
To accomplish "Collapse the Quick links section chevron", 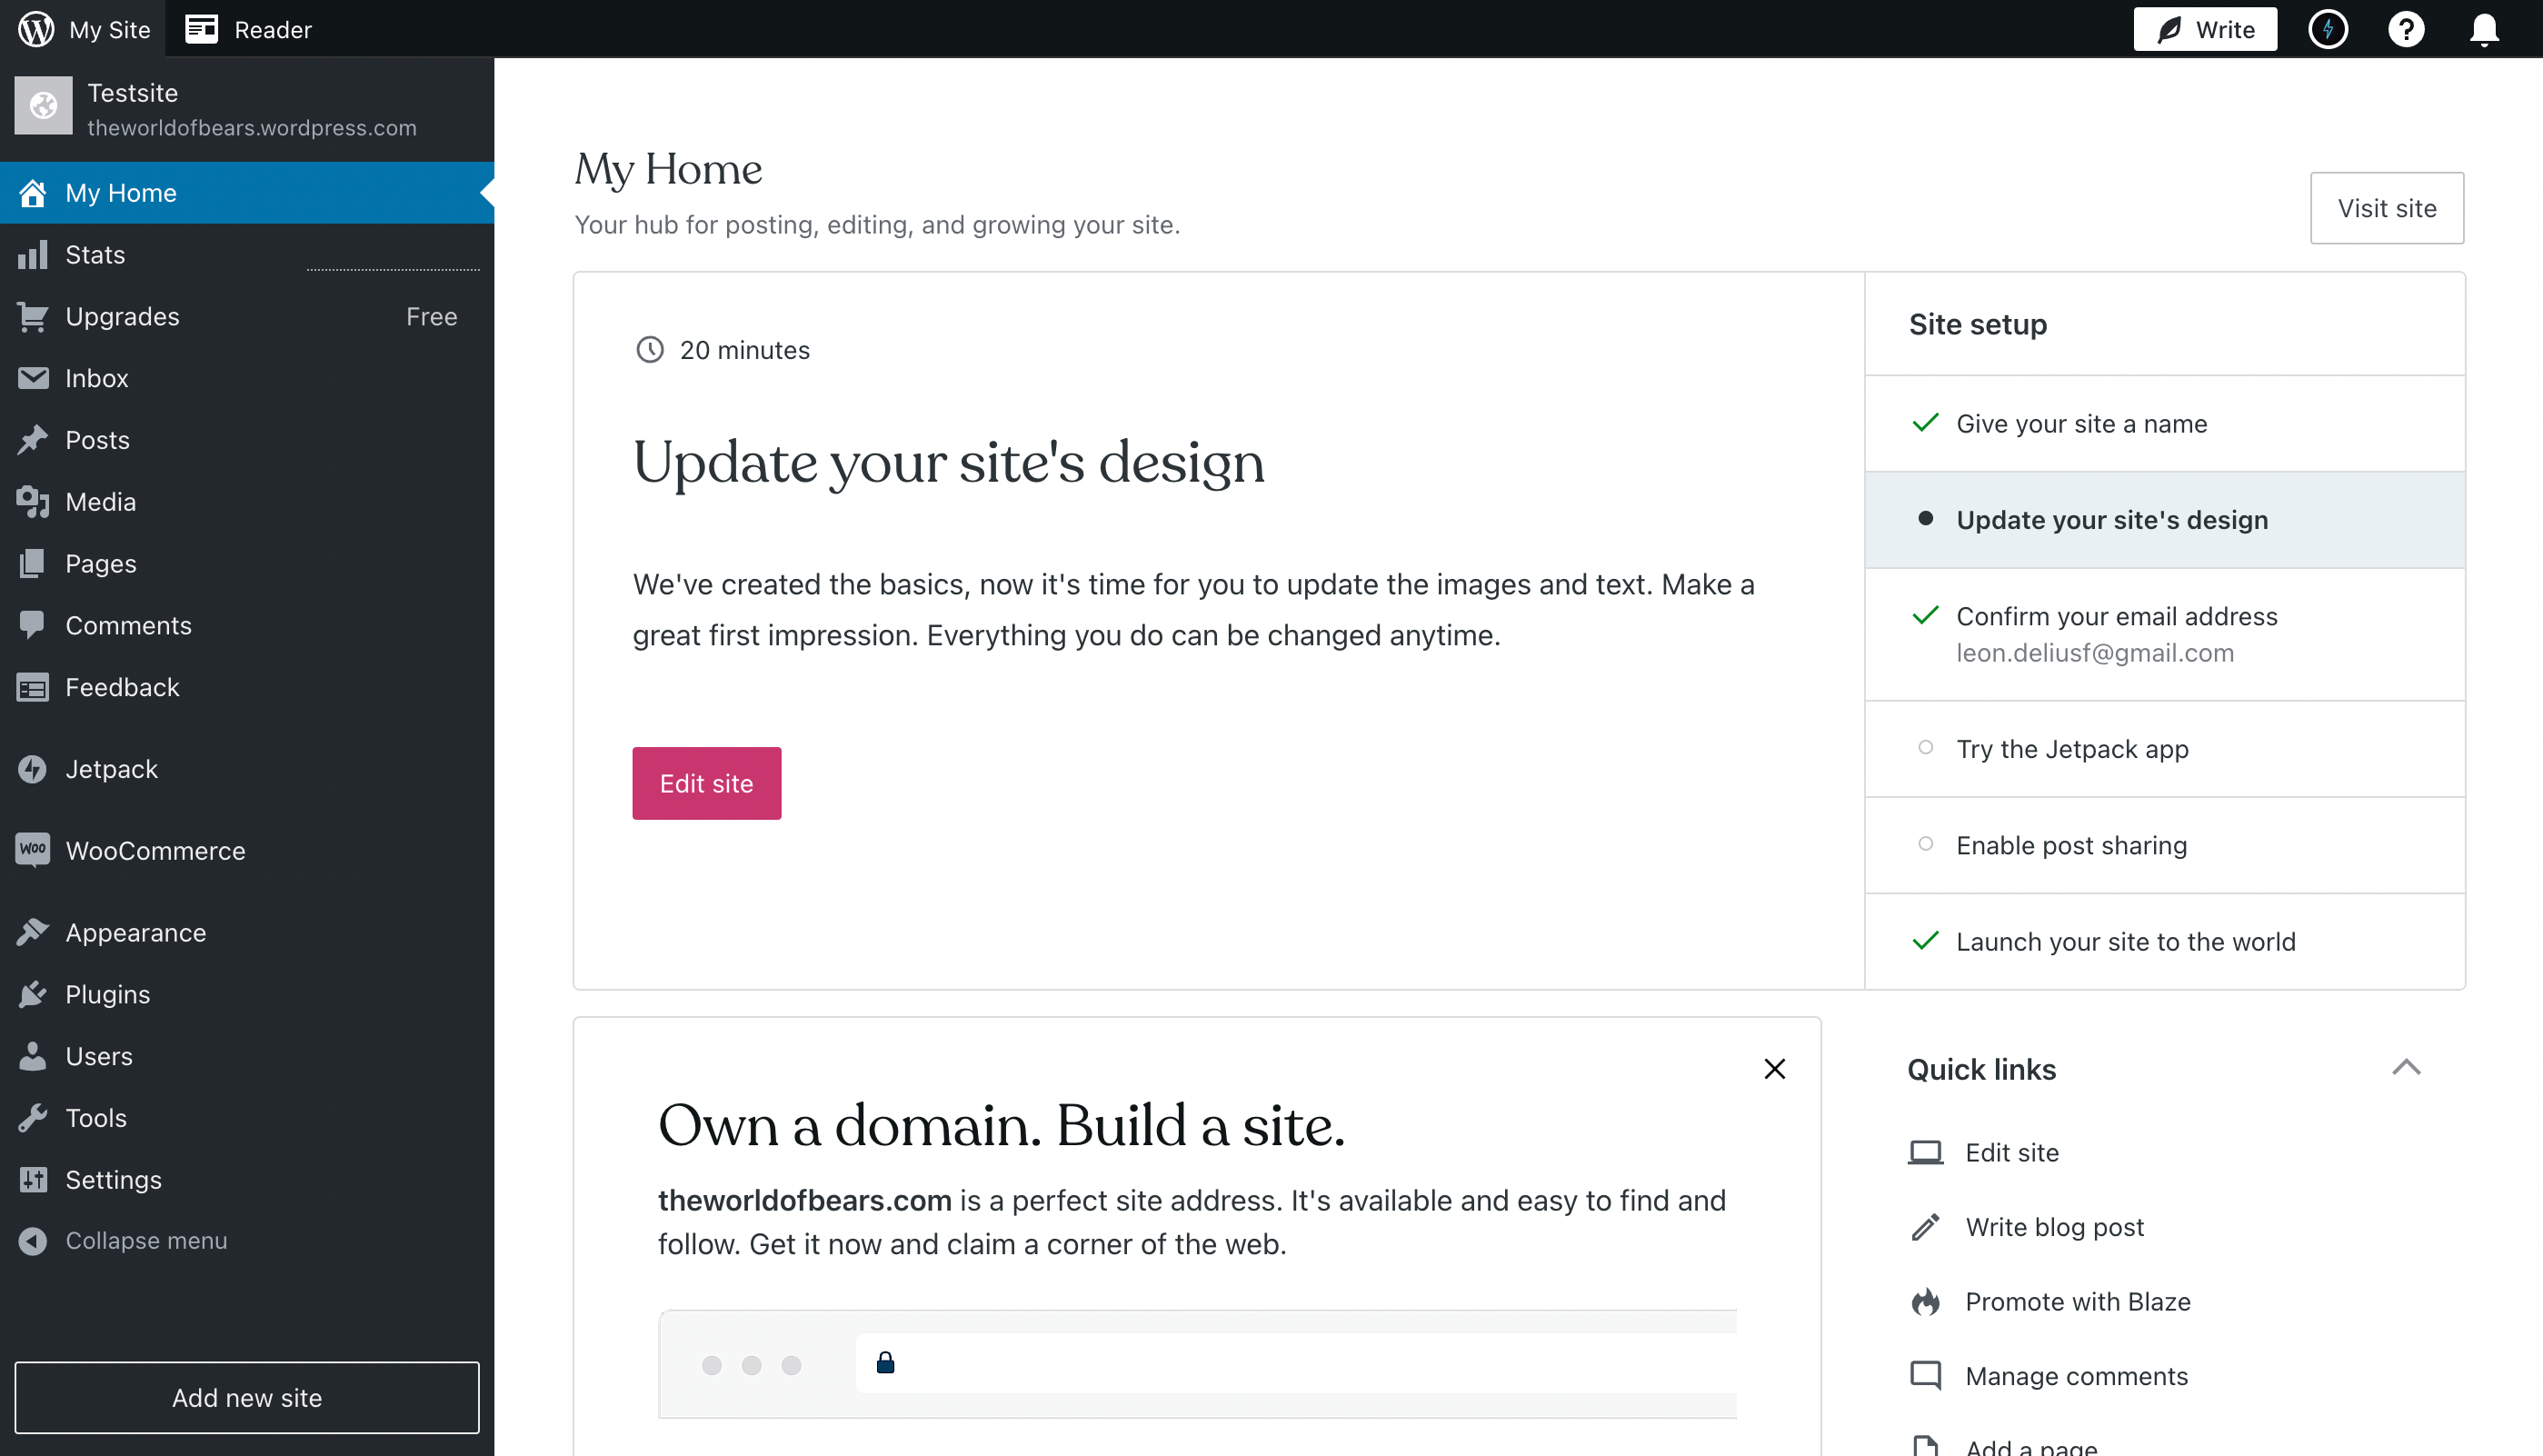I will point(2406,1068).
